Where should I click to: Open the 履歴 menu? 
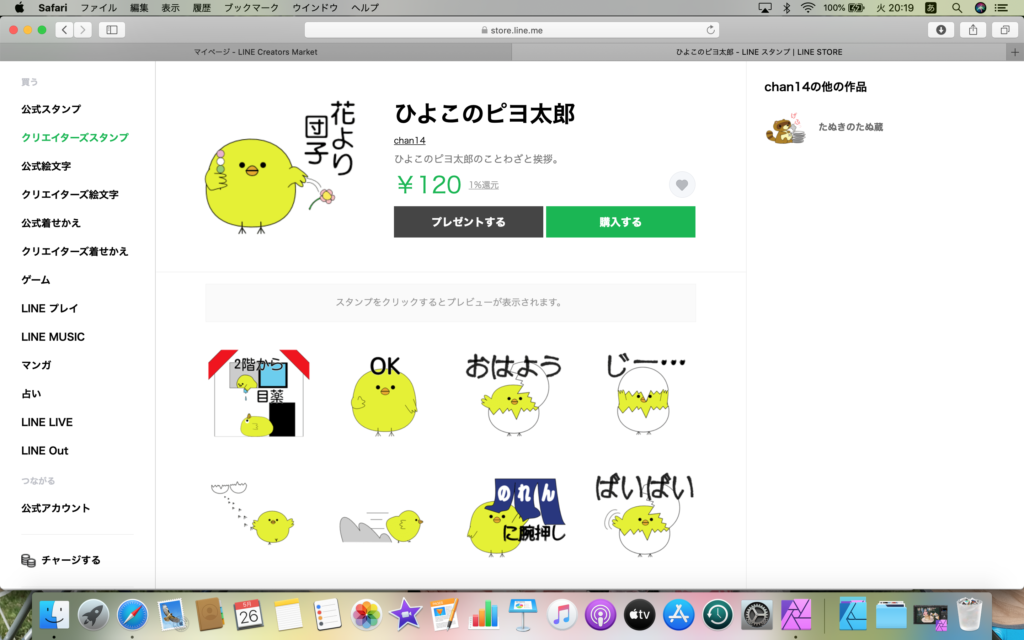click(202, 8)
